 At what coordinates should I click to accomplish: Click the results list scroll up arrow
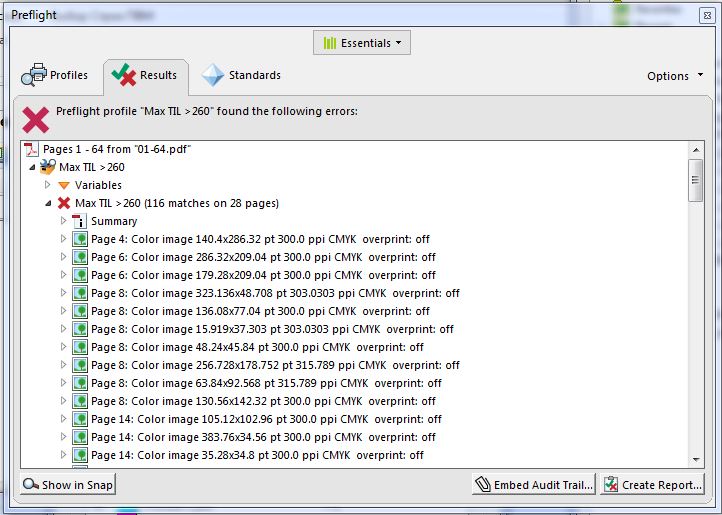(x=696, y=150)
